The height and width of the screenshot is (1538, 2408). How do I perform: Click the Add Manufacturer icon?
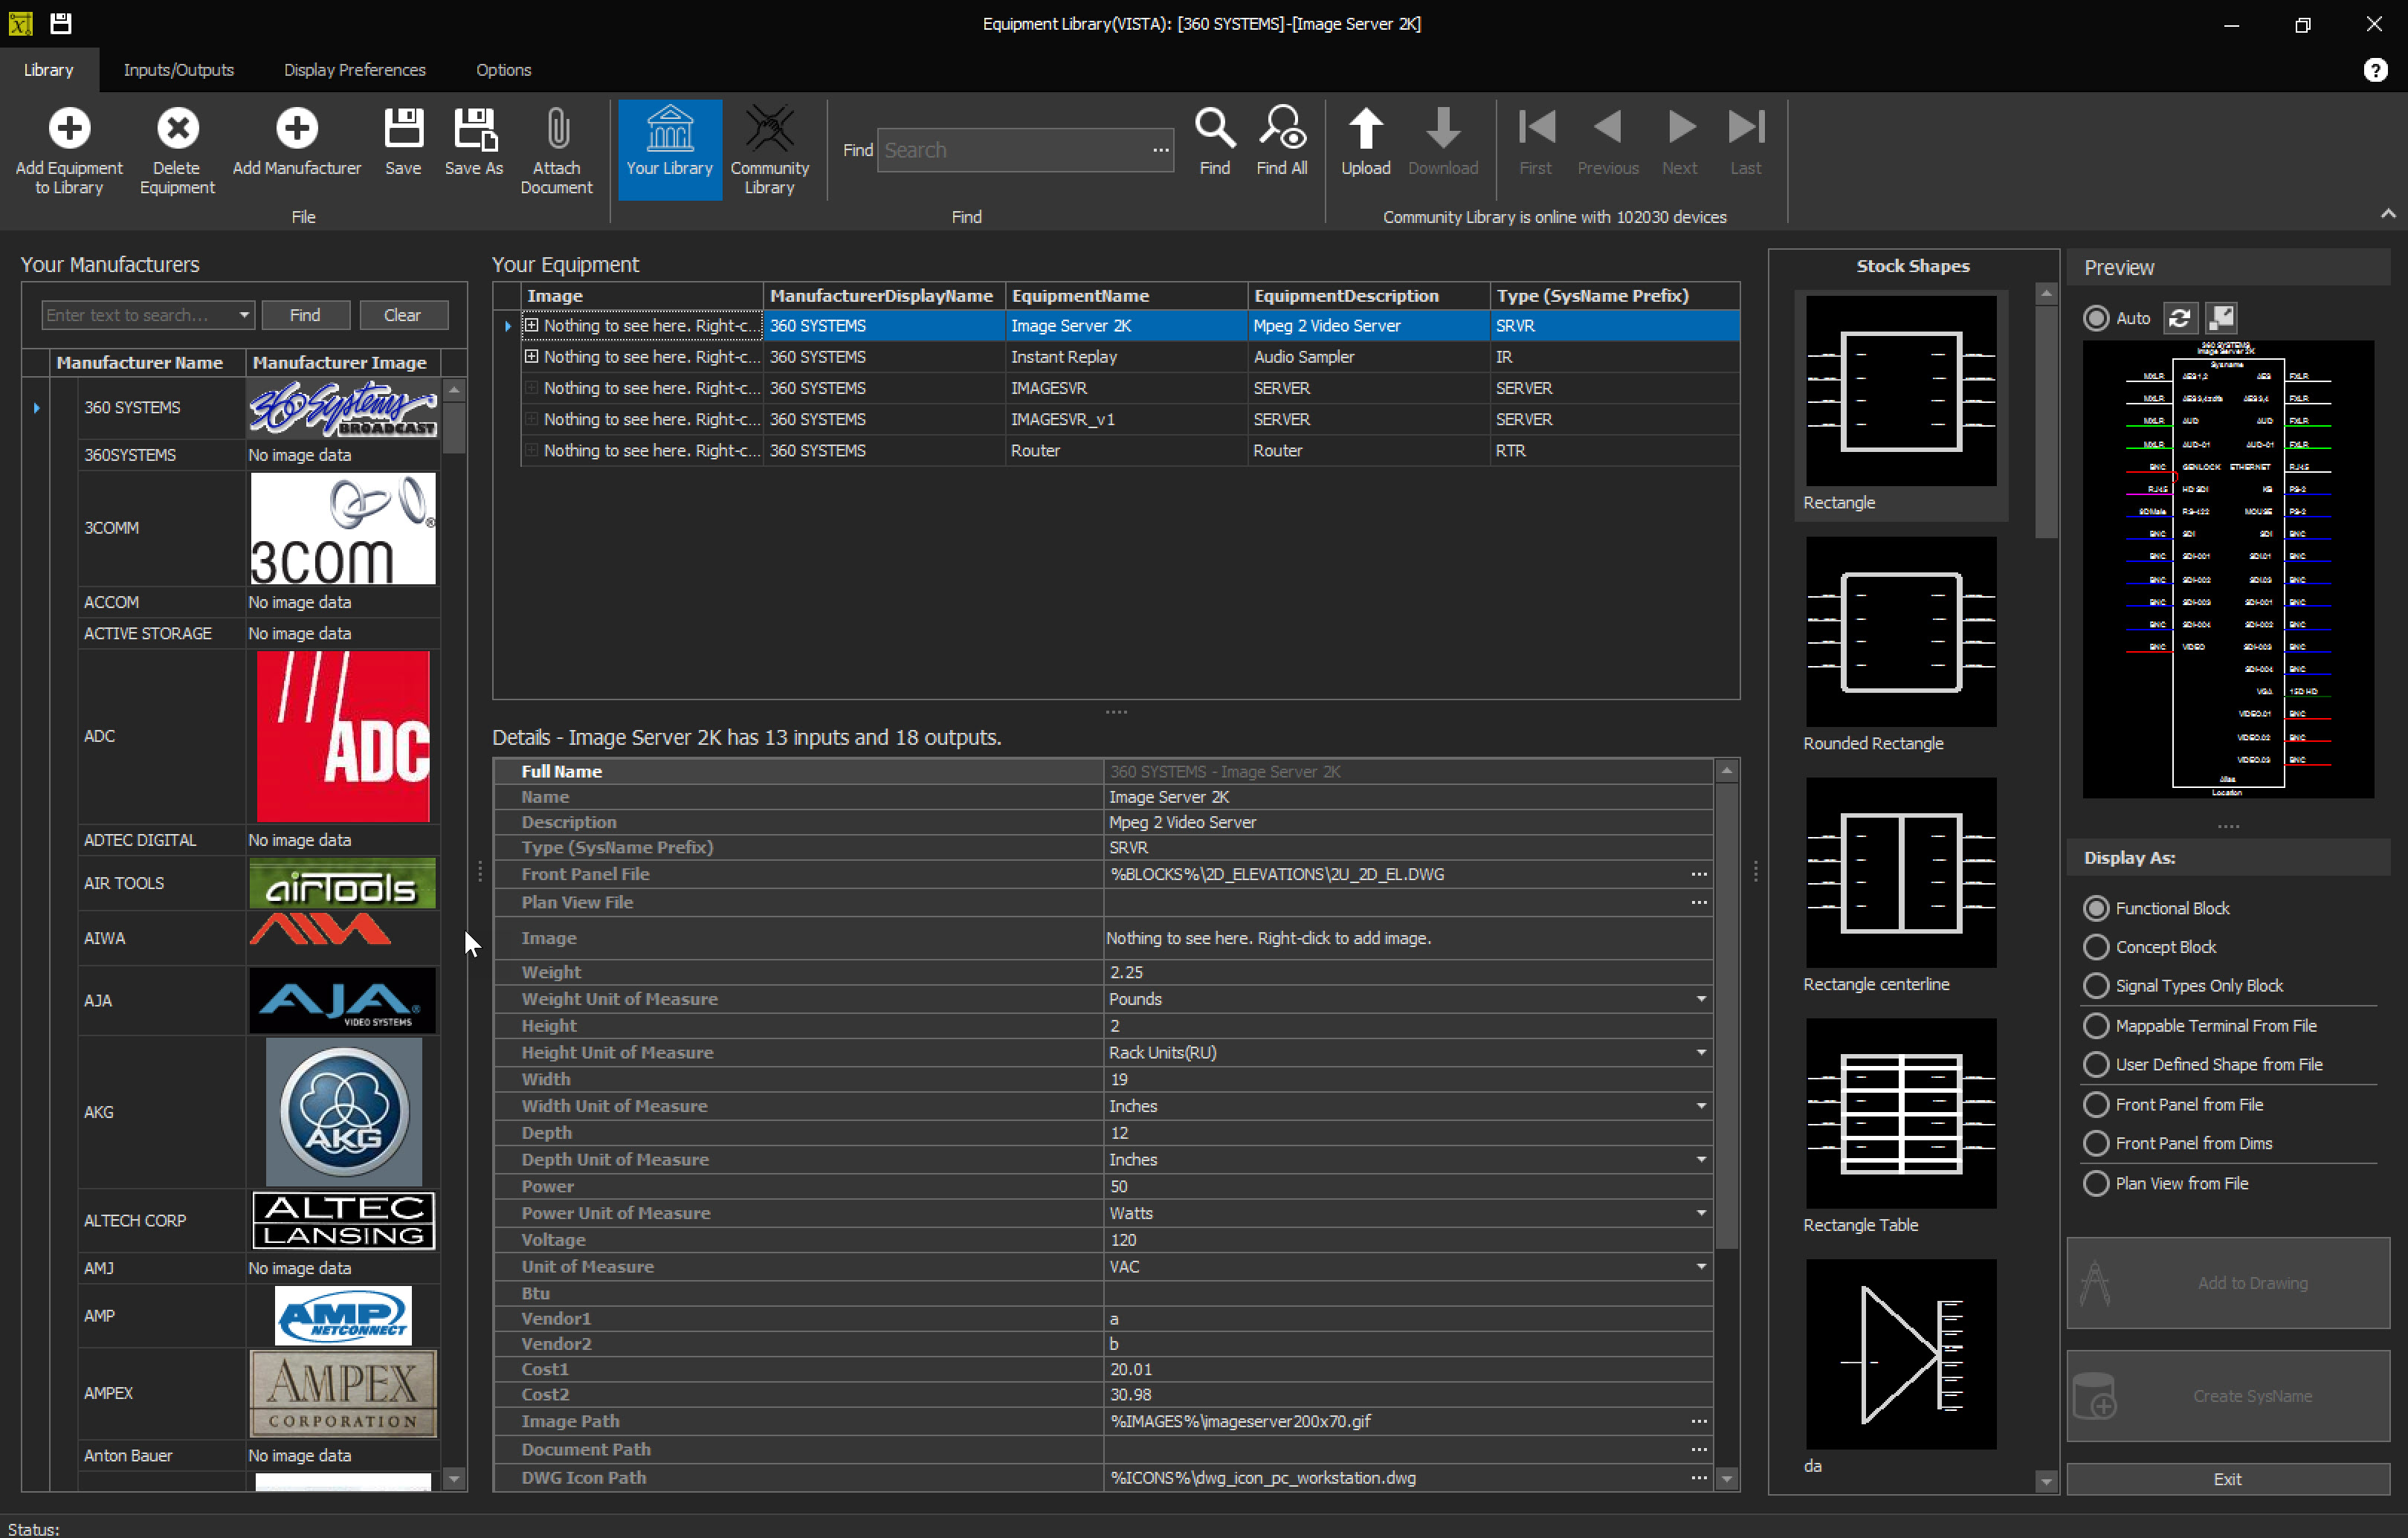pos(296,129)
